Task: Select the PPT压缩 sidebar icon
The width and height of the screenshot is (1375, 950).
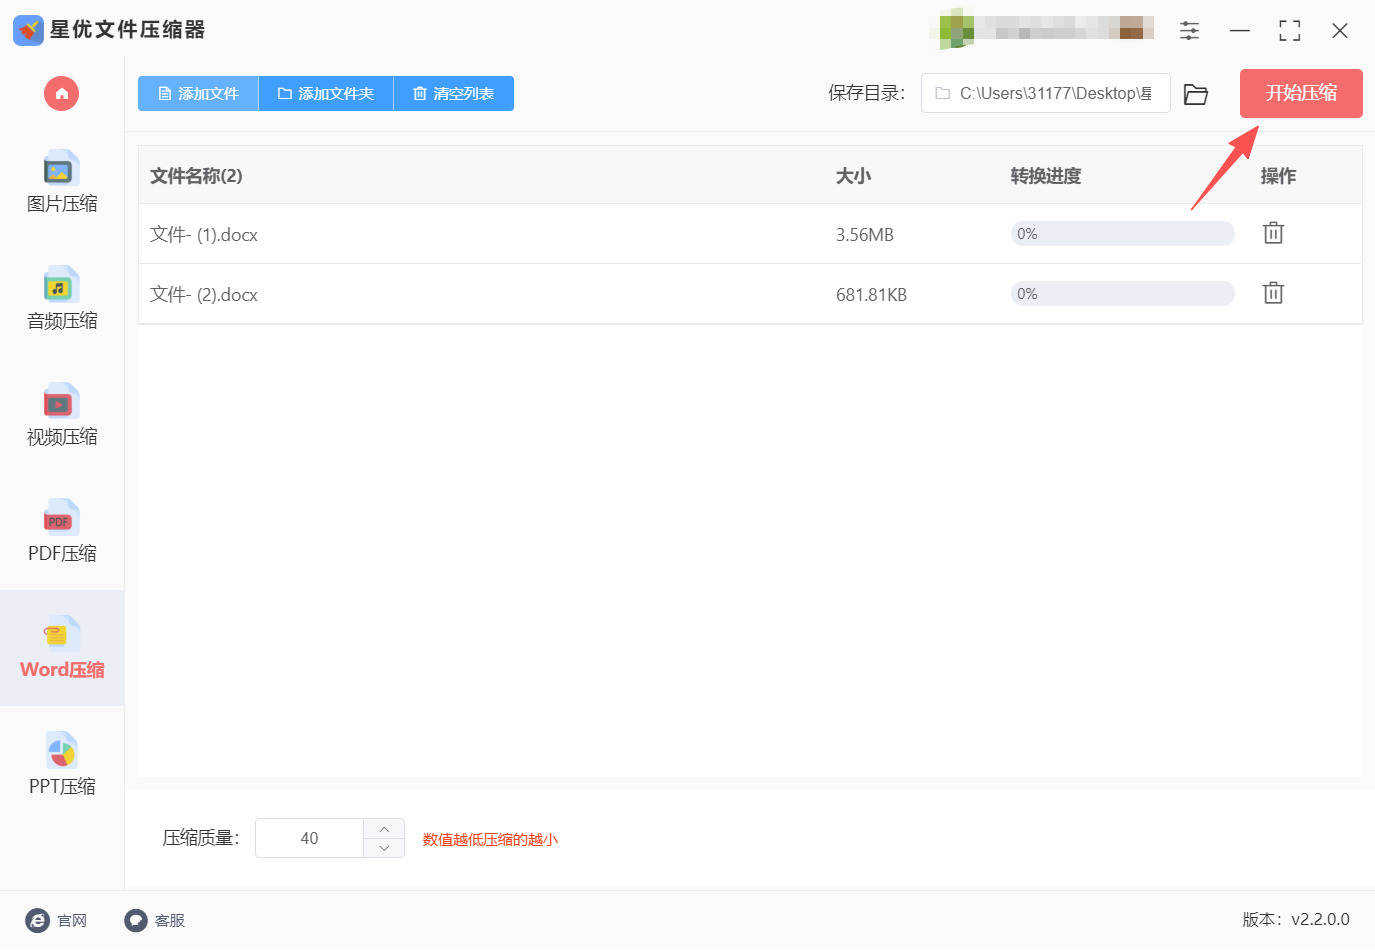Action: click(x=61, y=762)
